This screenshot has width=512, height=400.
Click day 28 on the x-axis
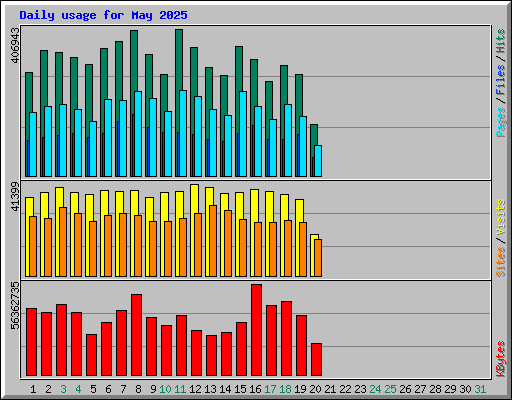[x=435, y=389]
